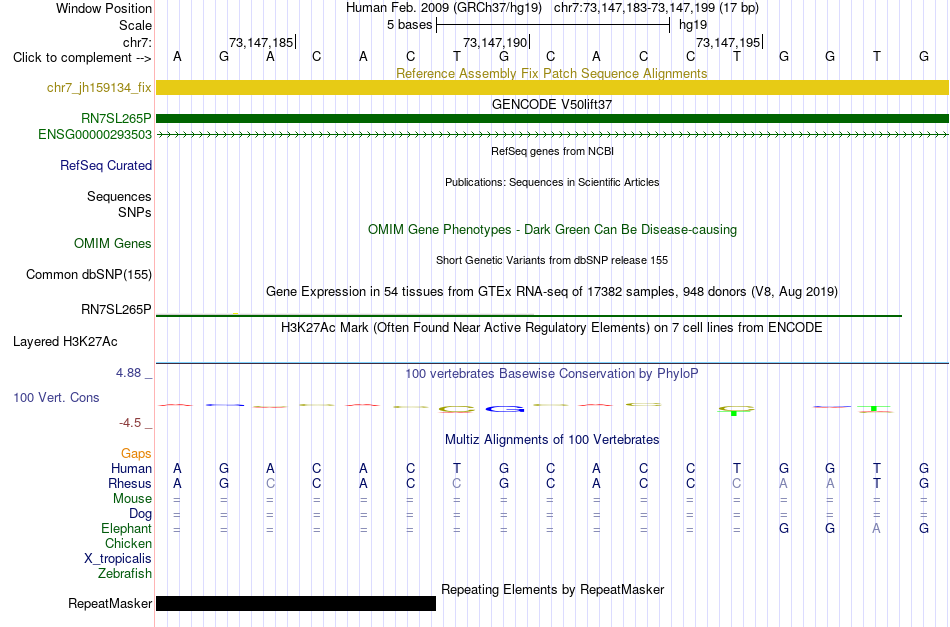
Task: Open the '100 Vert. Cons' track label
Action: (x=56, y=397)
